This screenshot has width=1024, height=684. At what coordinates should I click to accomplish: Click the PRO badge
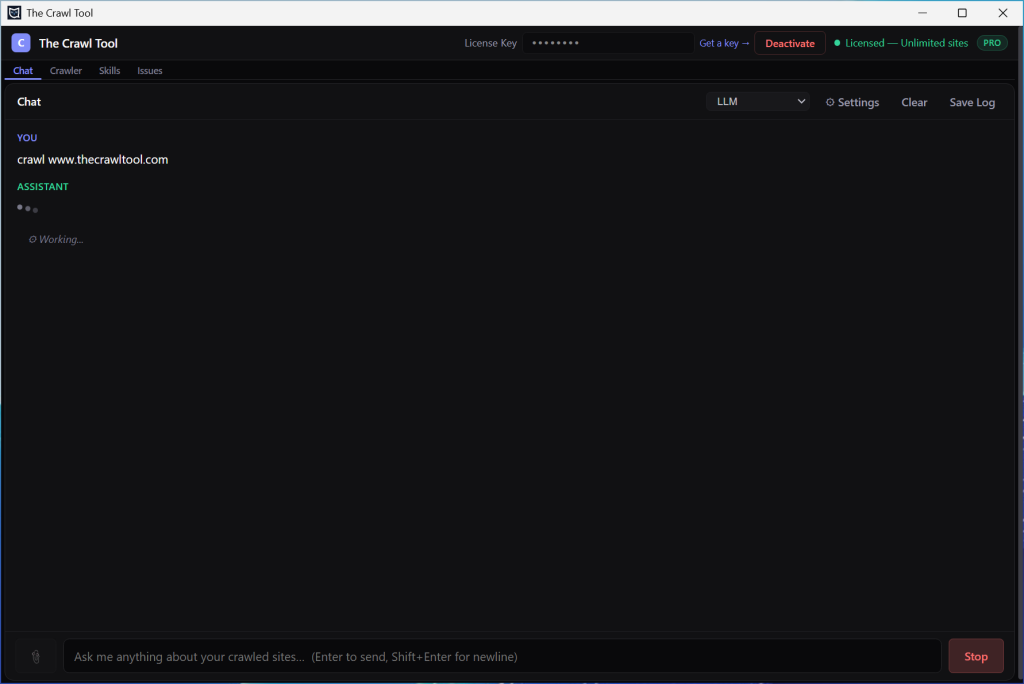click(992, 43)
